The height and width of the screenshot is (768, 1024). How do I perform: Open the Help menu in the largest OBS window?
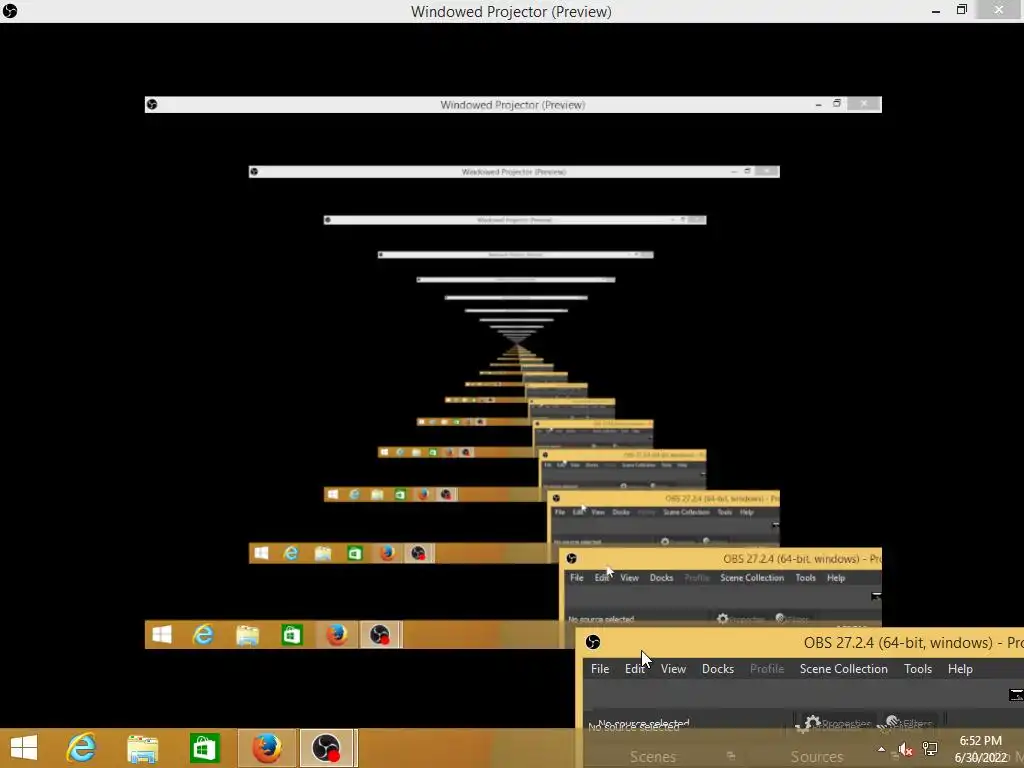[x=960, y=669]
